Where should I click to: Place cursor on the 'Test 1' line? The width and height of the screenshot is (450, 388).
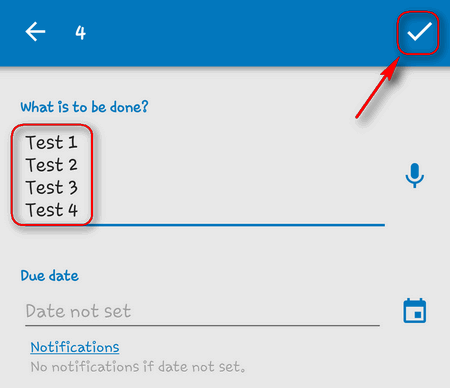click(51, 143)
